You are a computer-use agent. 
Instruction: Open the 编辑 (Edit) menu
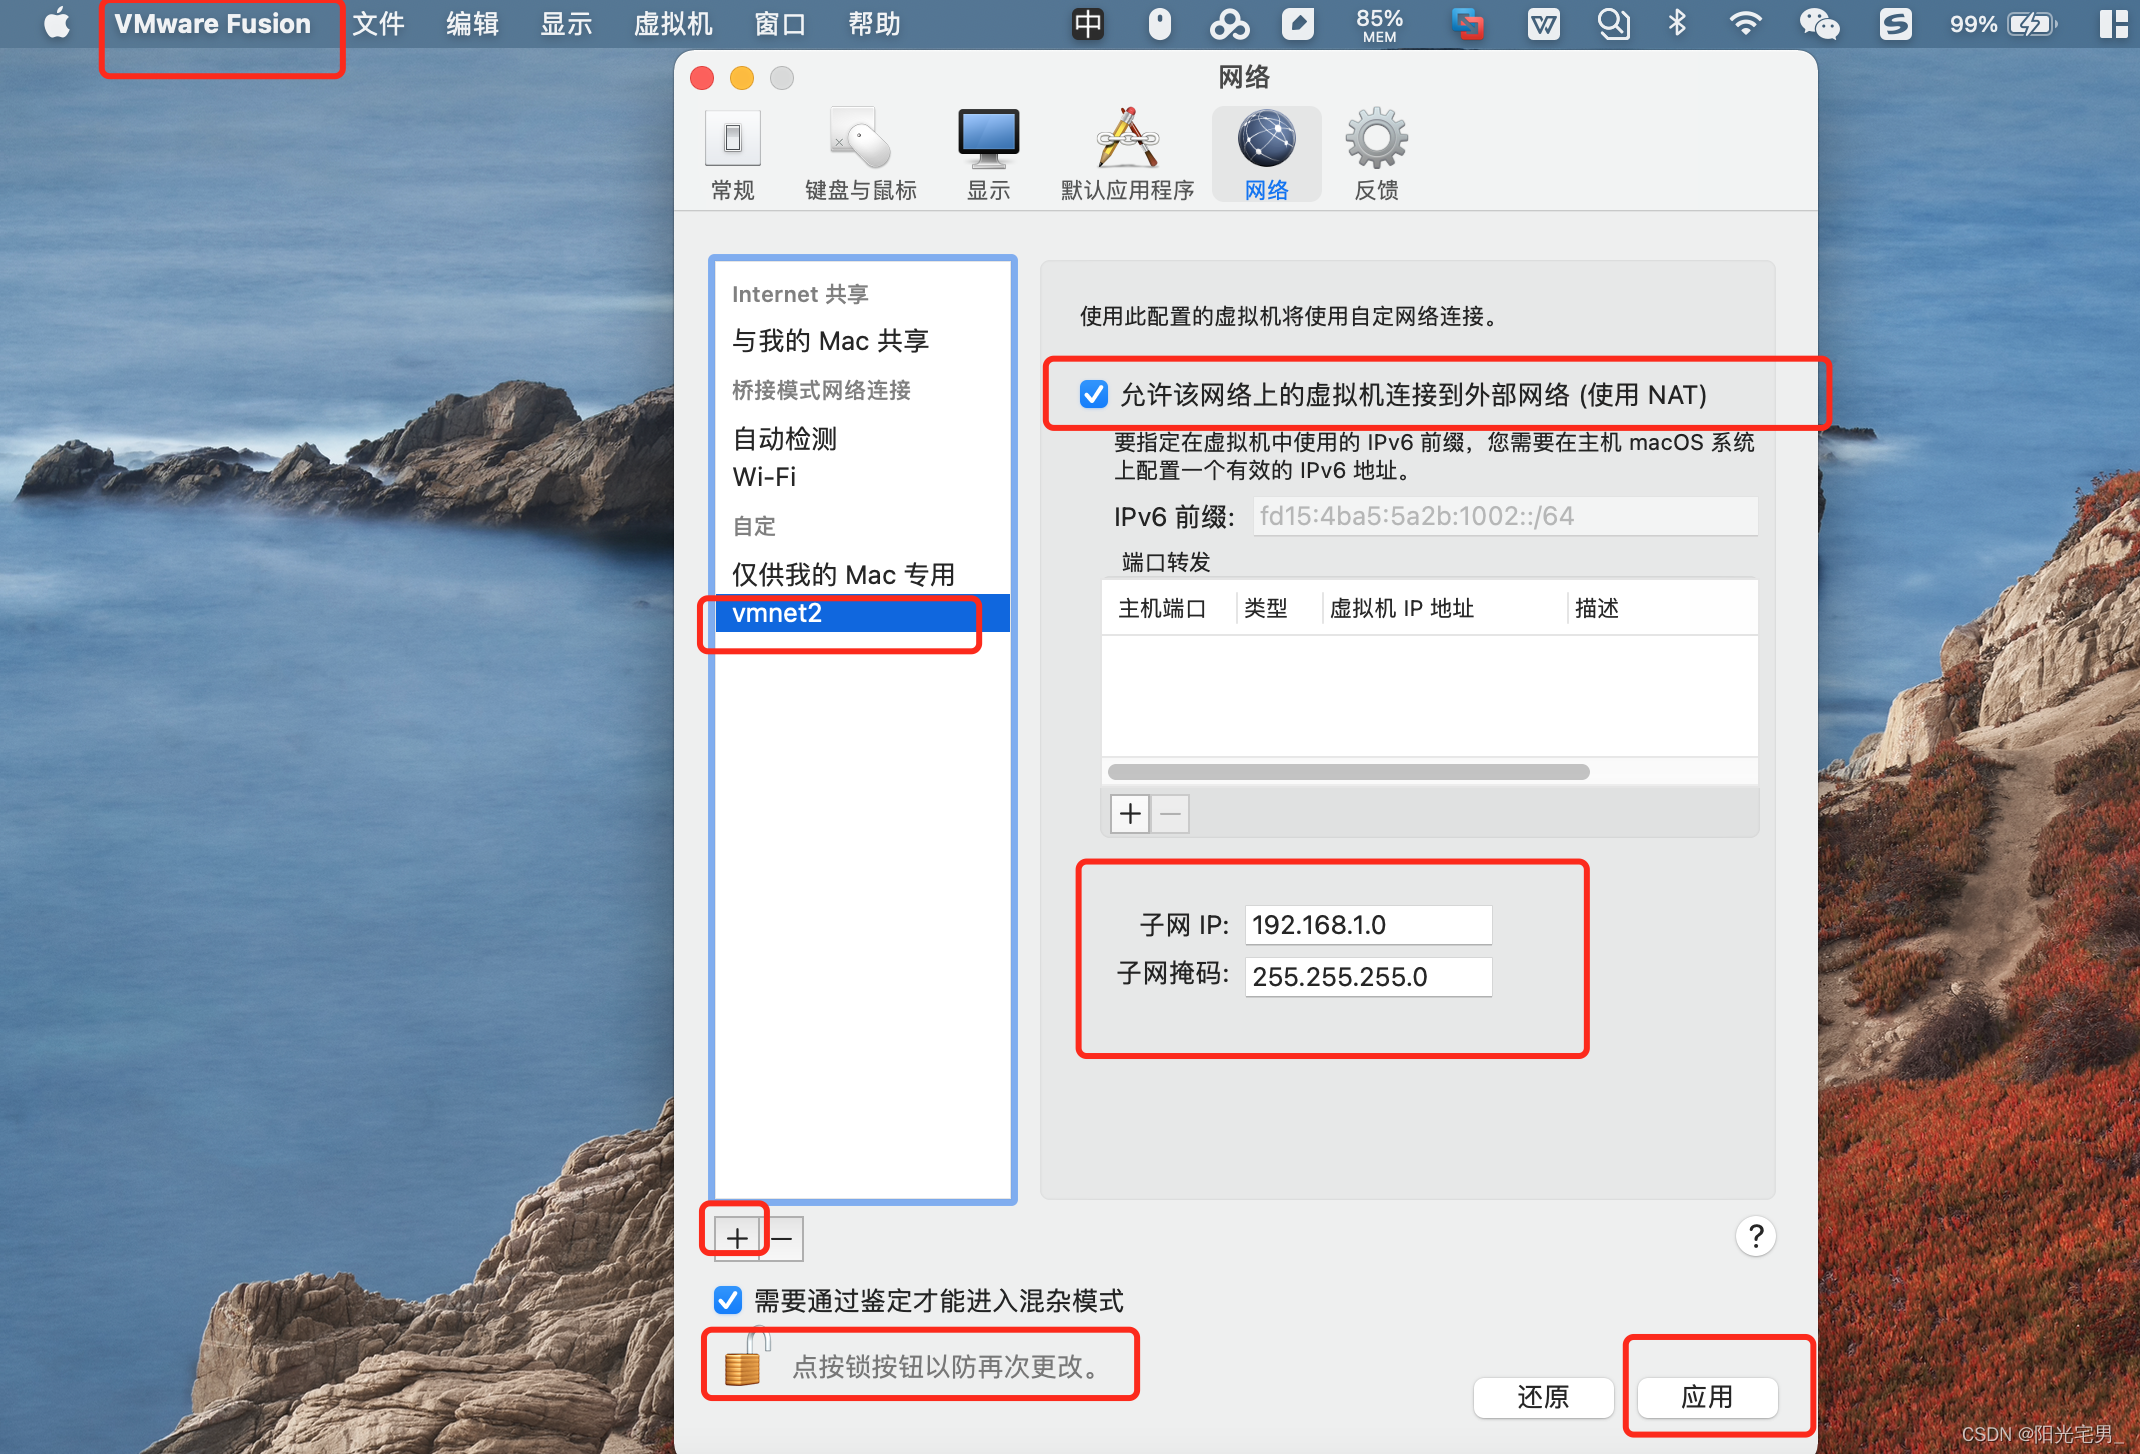472,24
